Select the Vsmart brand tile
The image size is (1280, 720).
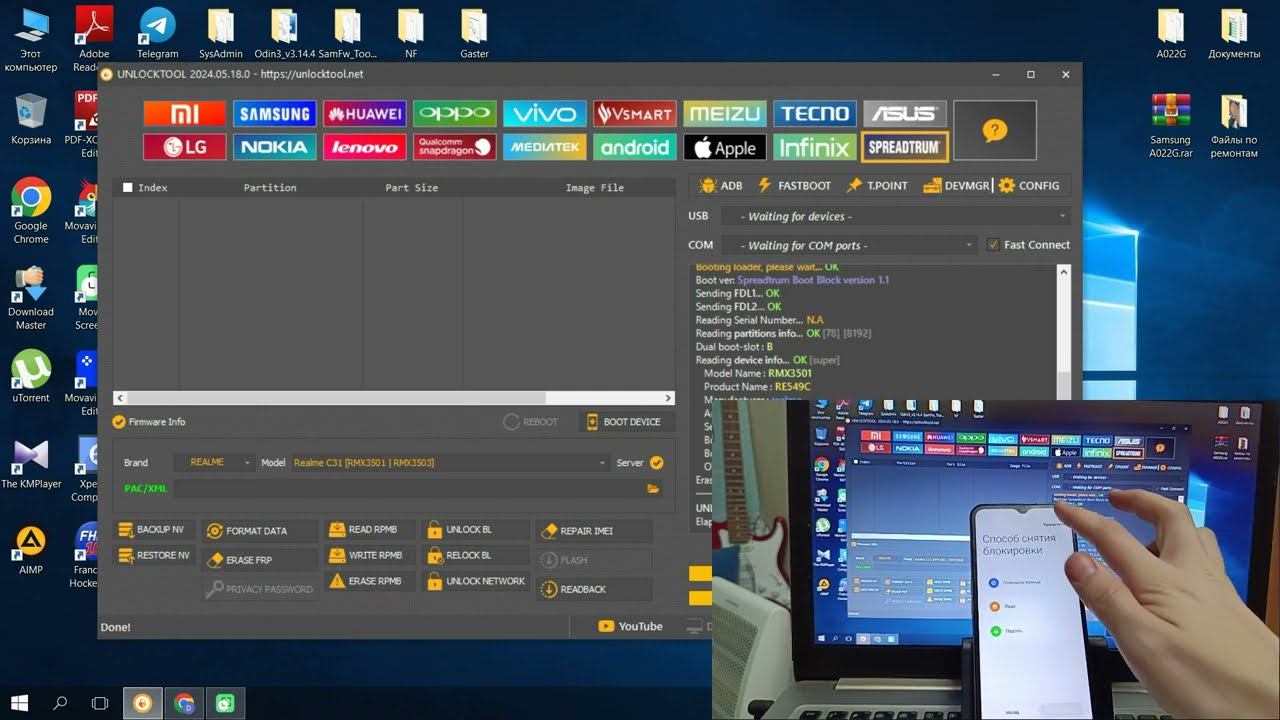[634, 113]
